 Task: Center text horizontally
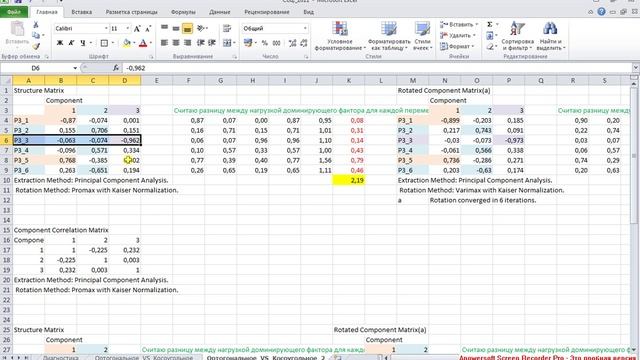tap(176, 42)
